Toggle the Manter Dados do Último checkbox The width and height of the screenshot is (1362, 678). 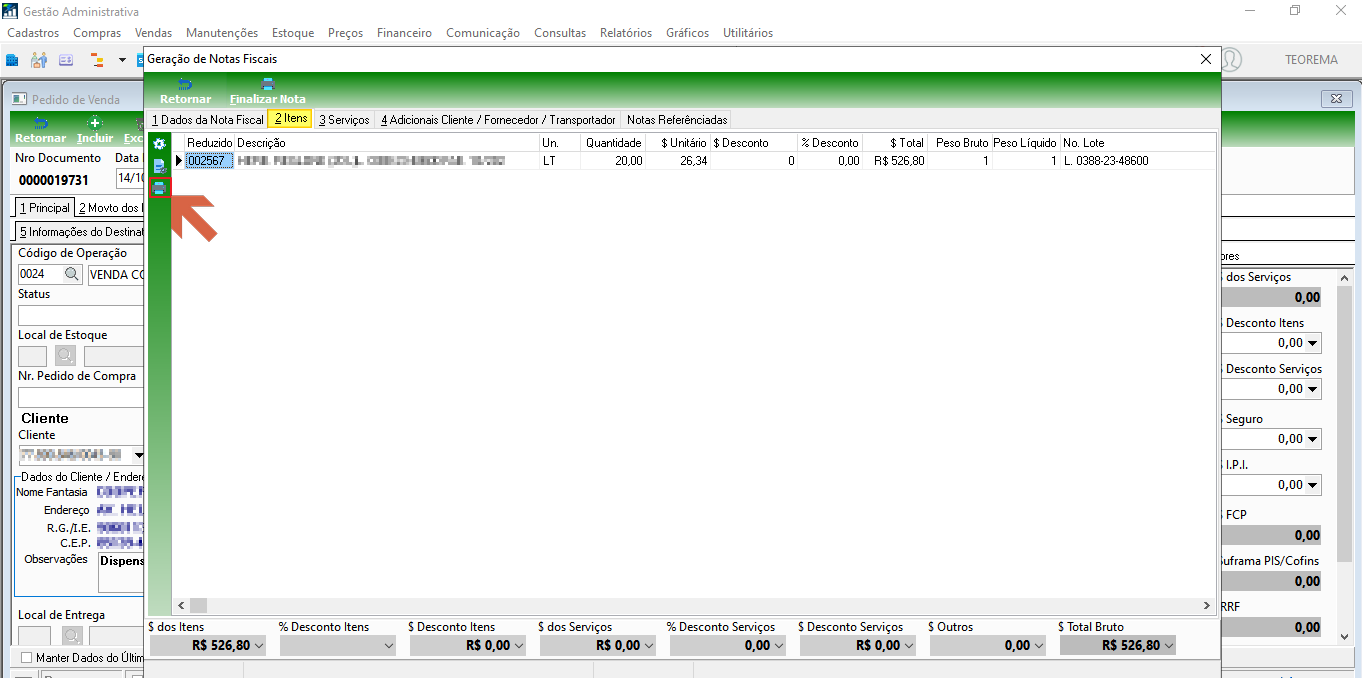point(27,658)
